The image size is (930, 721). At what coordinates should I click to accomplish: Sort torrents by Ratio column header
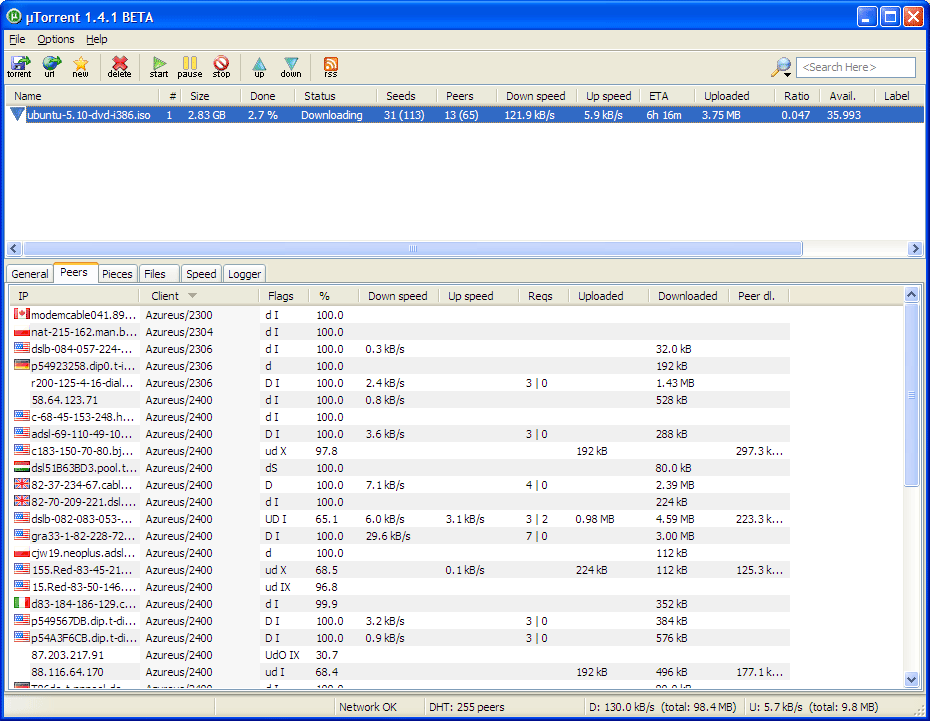point(797,96)
